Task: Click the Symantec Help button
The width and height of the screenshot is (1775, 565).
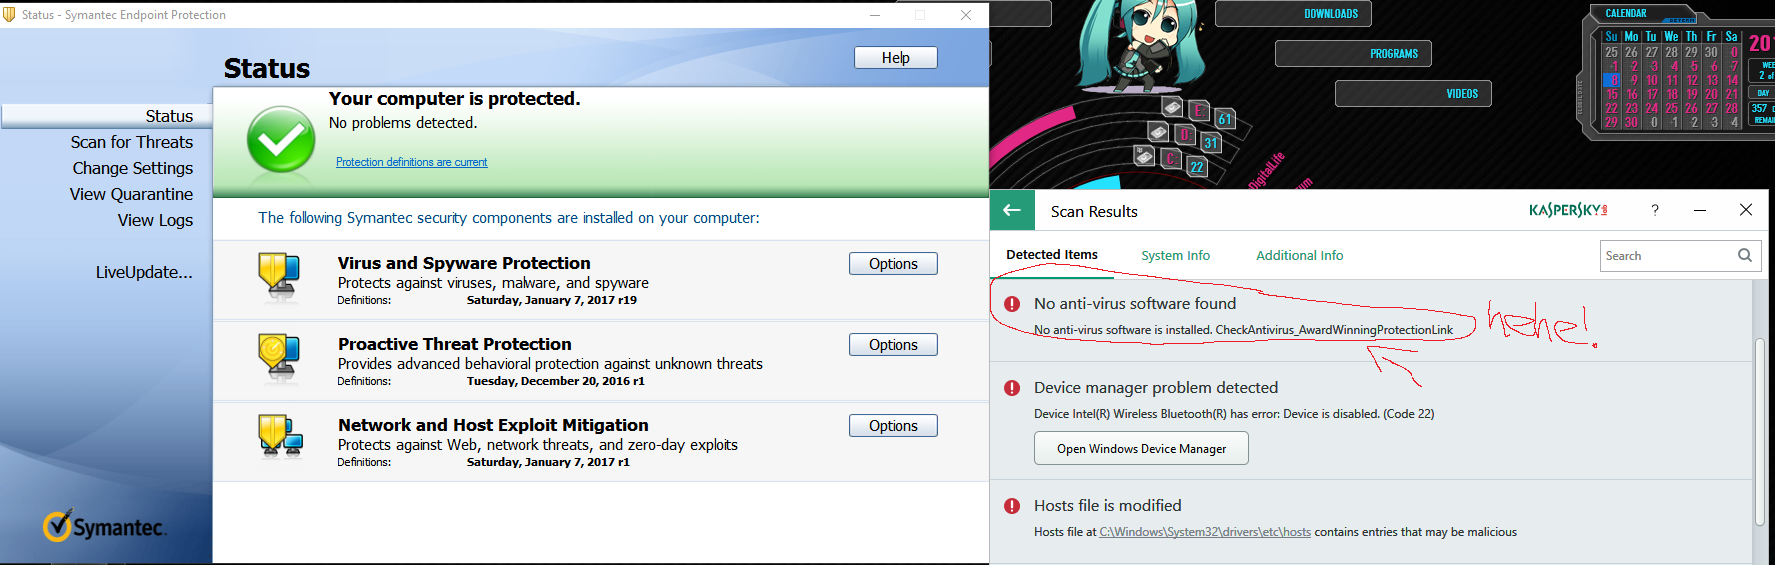Action: point(896,58)
